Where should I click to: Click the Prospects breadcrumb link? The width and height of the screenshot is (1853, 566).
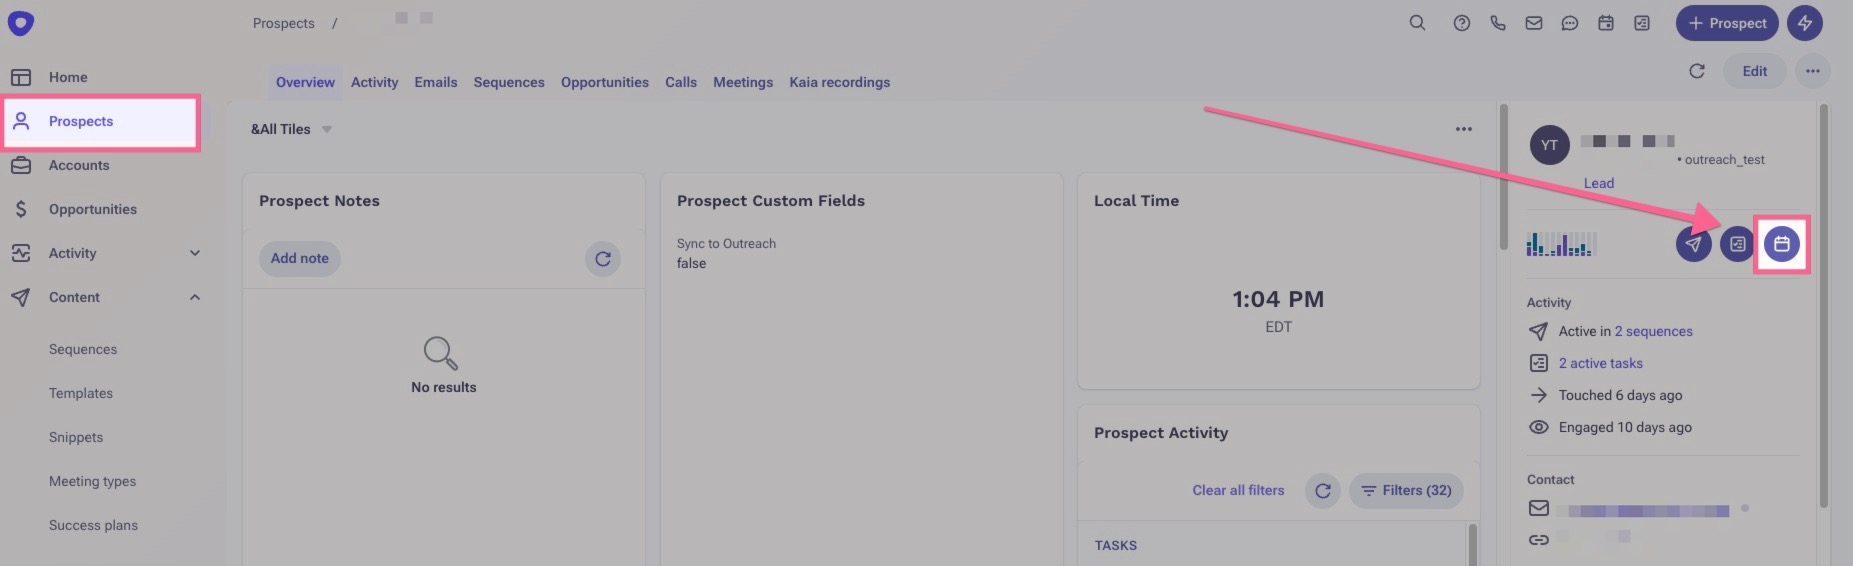tap(284, 23)
